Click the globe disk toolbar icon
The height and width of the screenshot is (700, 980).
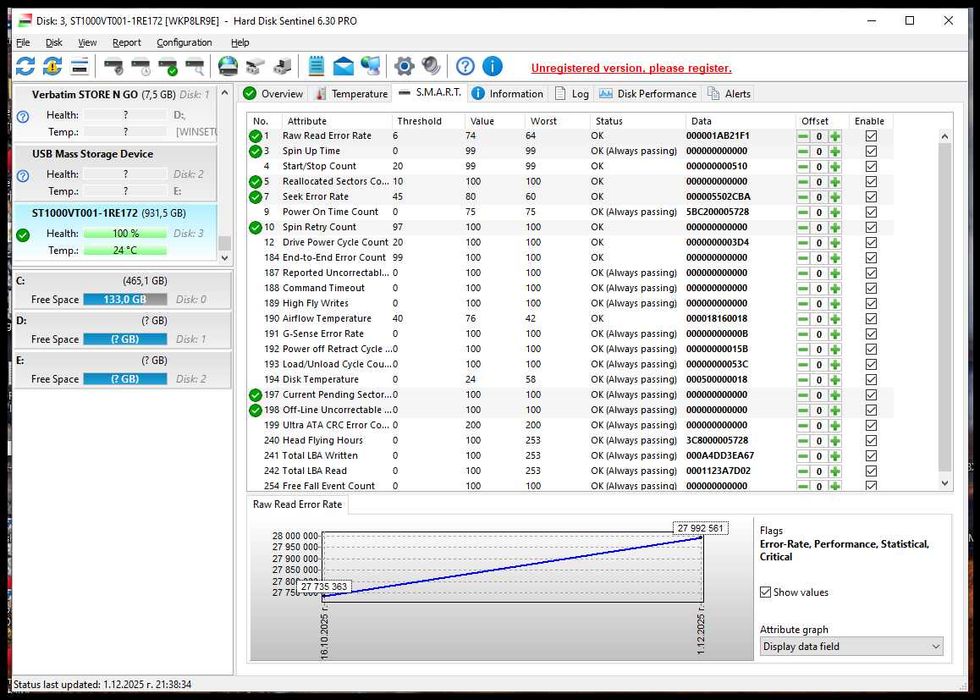click(228, 67)
